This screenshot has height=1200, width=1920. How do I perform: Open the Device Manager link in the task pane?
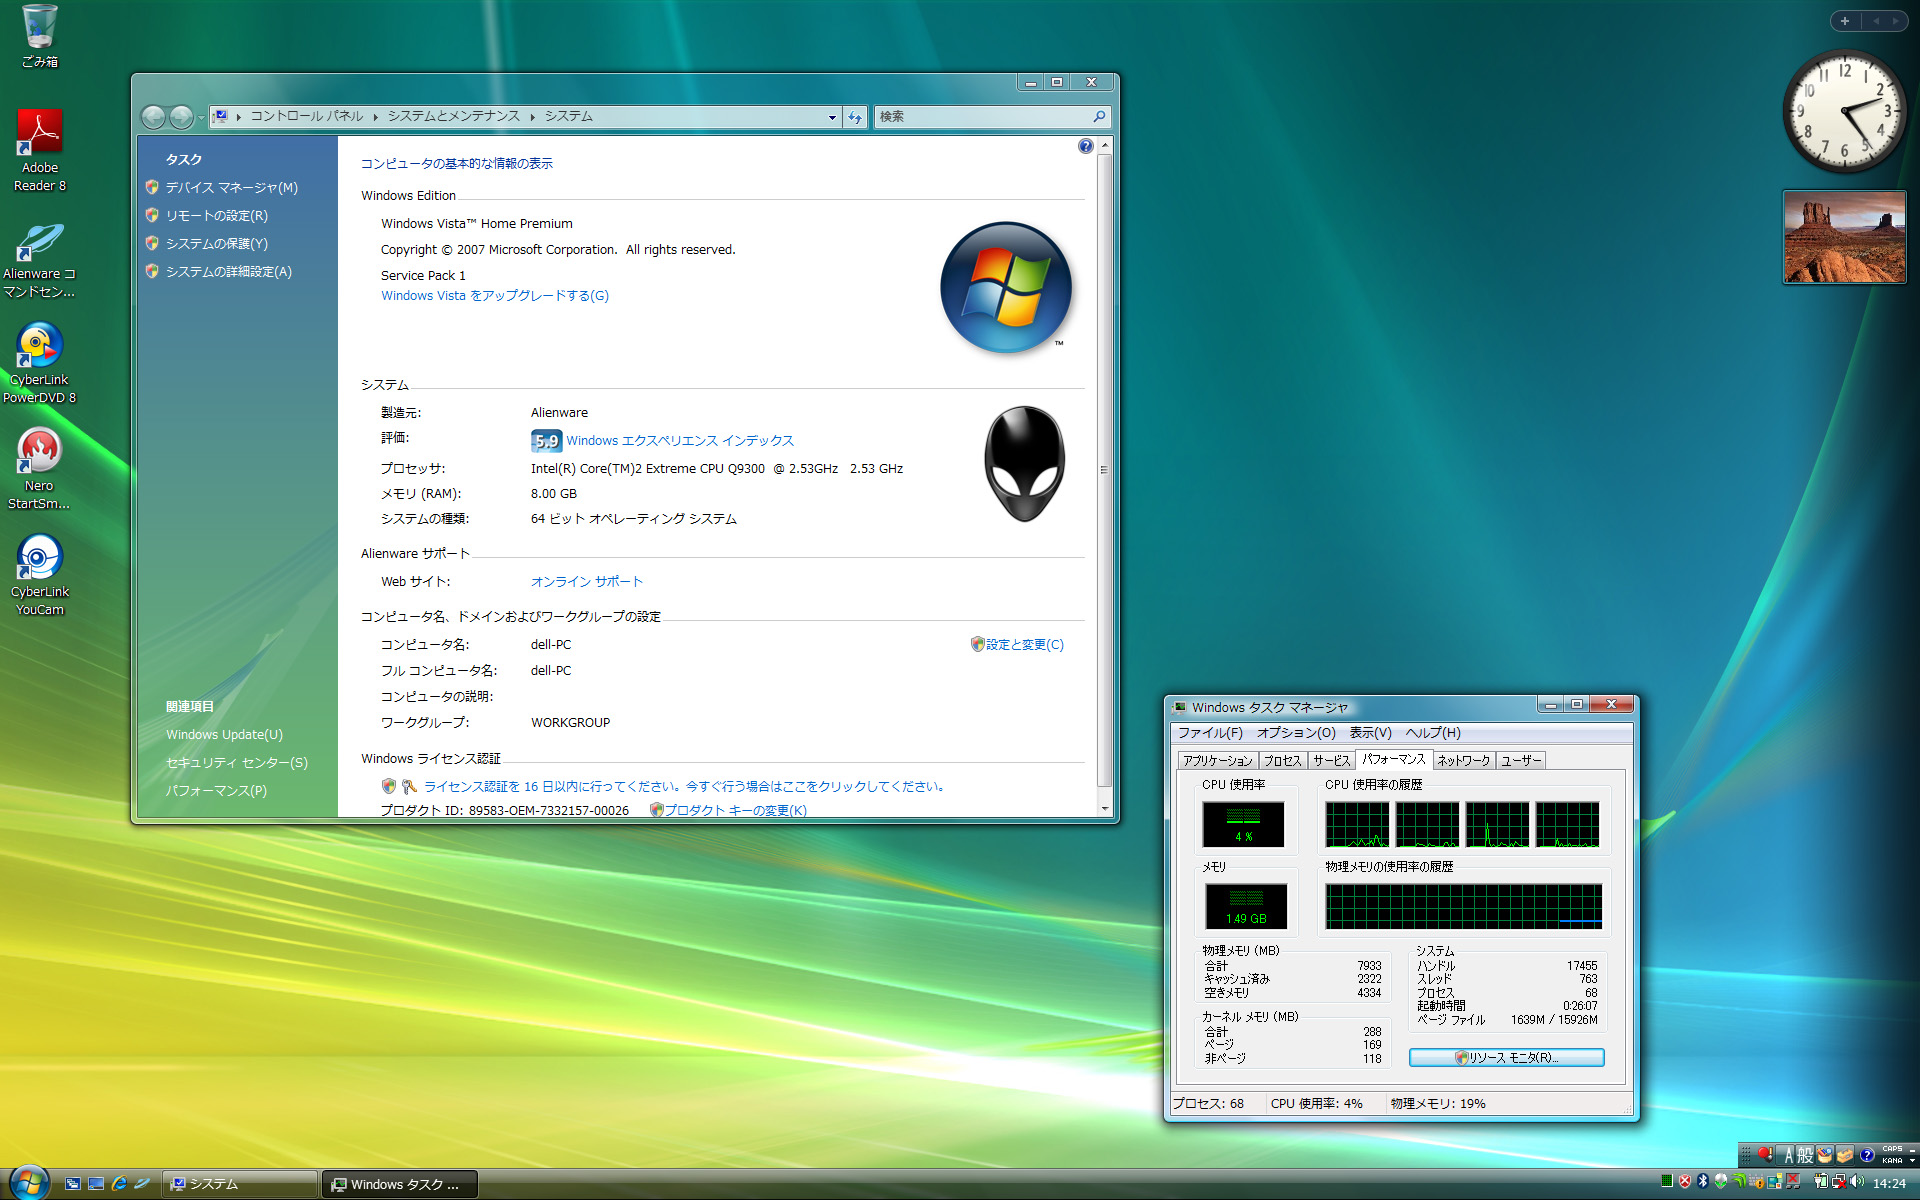click(x=231, y=188)
